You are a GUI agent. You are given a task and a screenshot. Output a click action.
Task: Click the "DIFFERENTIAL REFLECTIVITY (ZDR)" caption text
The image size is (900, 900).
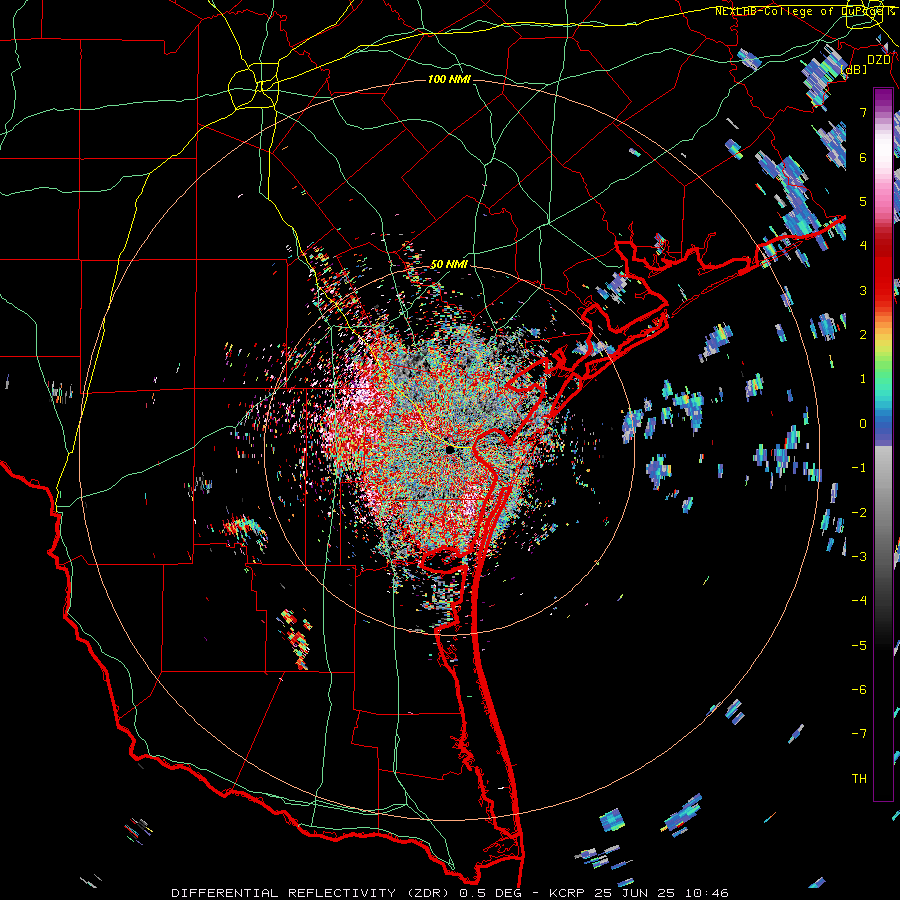click(312, 893)
